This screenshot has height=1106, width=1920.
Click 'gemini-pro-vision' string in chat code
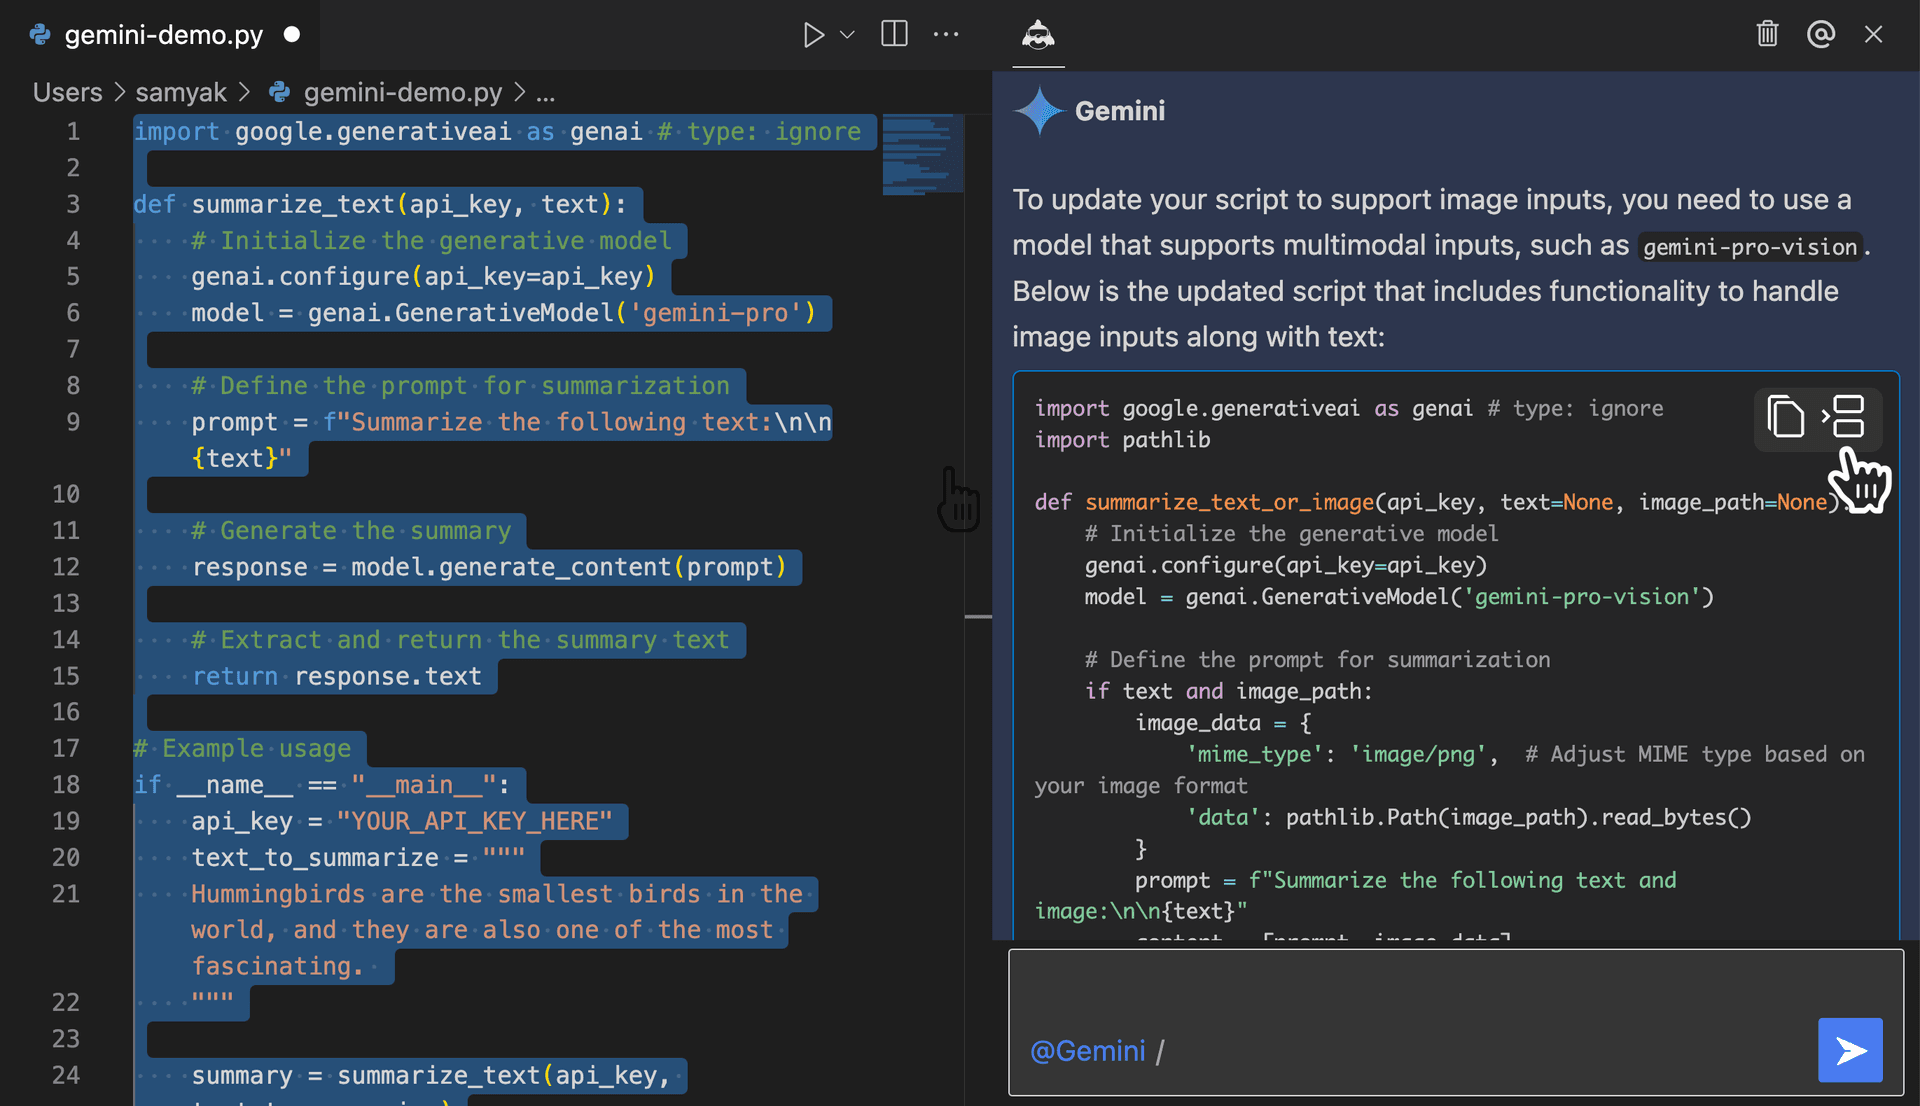pyautogui.click(x=1582, y=597)
